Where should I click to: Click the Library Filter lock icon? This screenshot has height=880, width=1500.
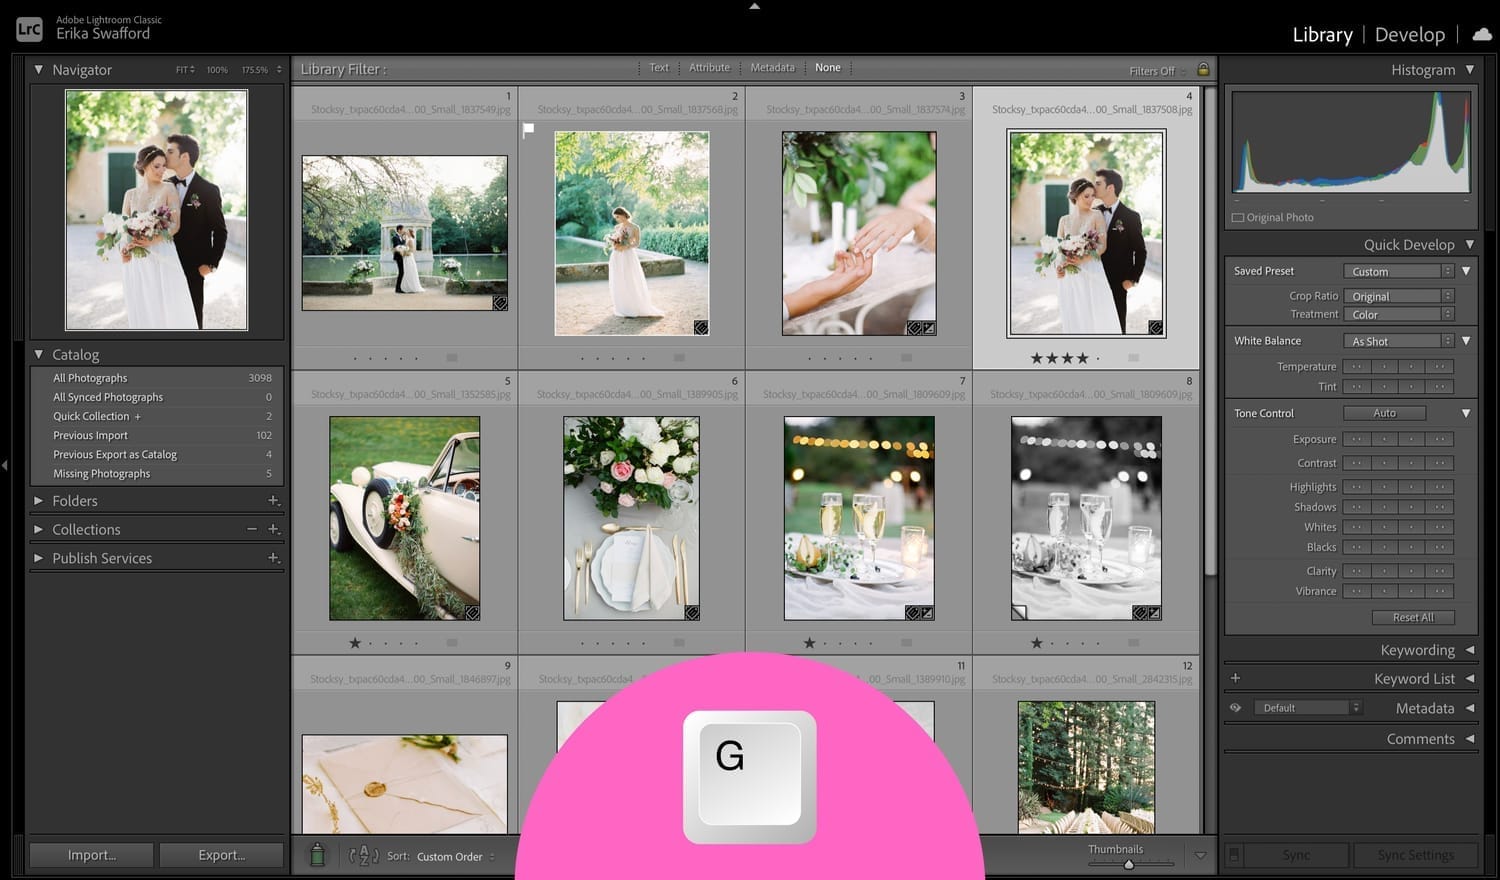1203,69
